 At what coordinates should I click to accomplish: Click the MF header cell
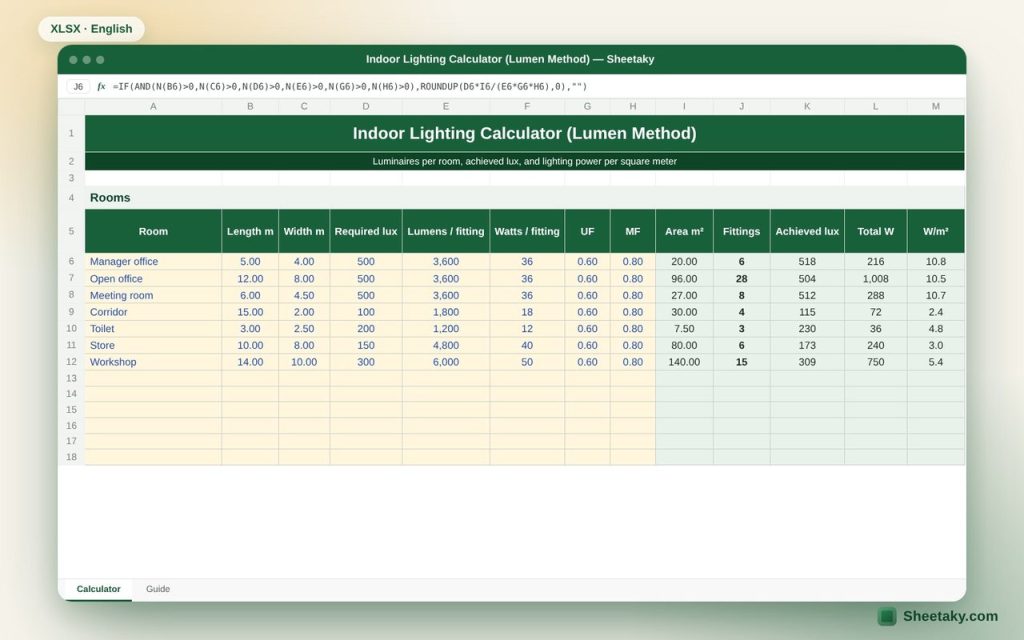pyautogui.click(x=633, y=231)
